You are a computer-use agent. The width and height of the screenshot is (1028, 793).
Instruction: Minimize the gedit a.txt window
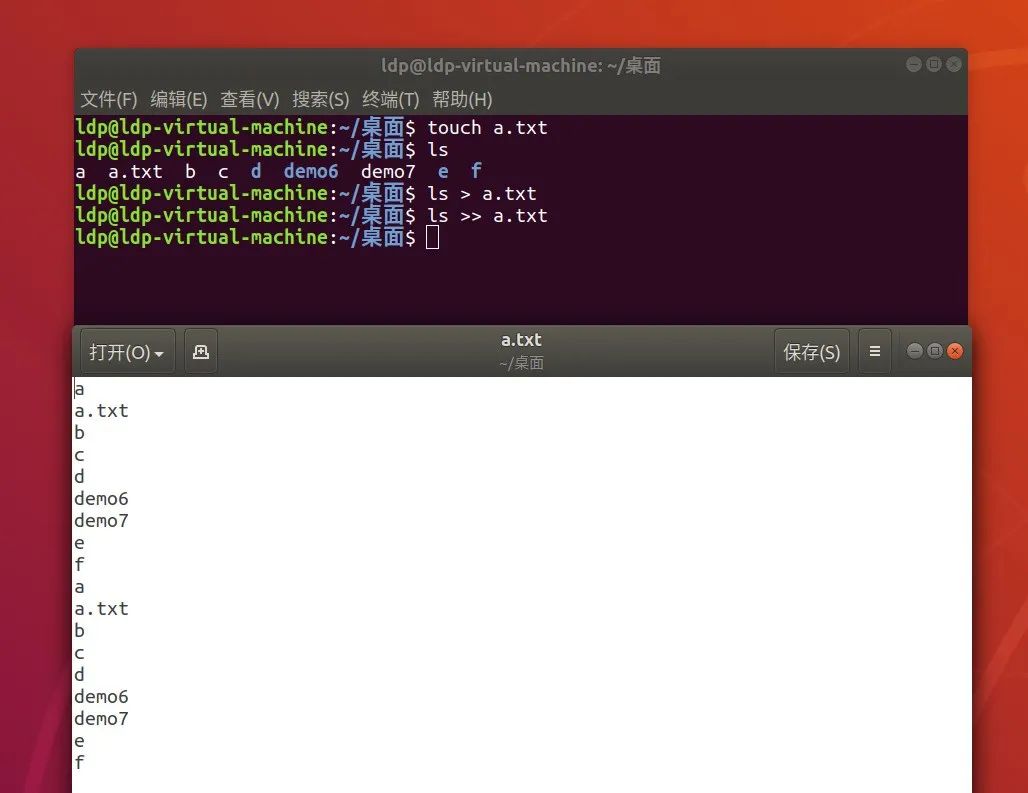(915, 351)
